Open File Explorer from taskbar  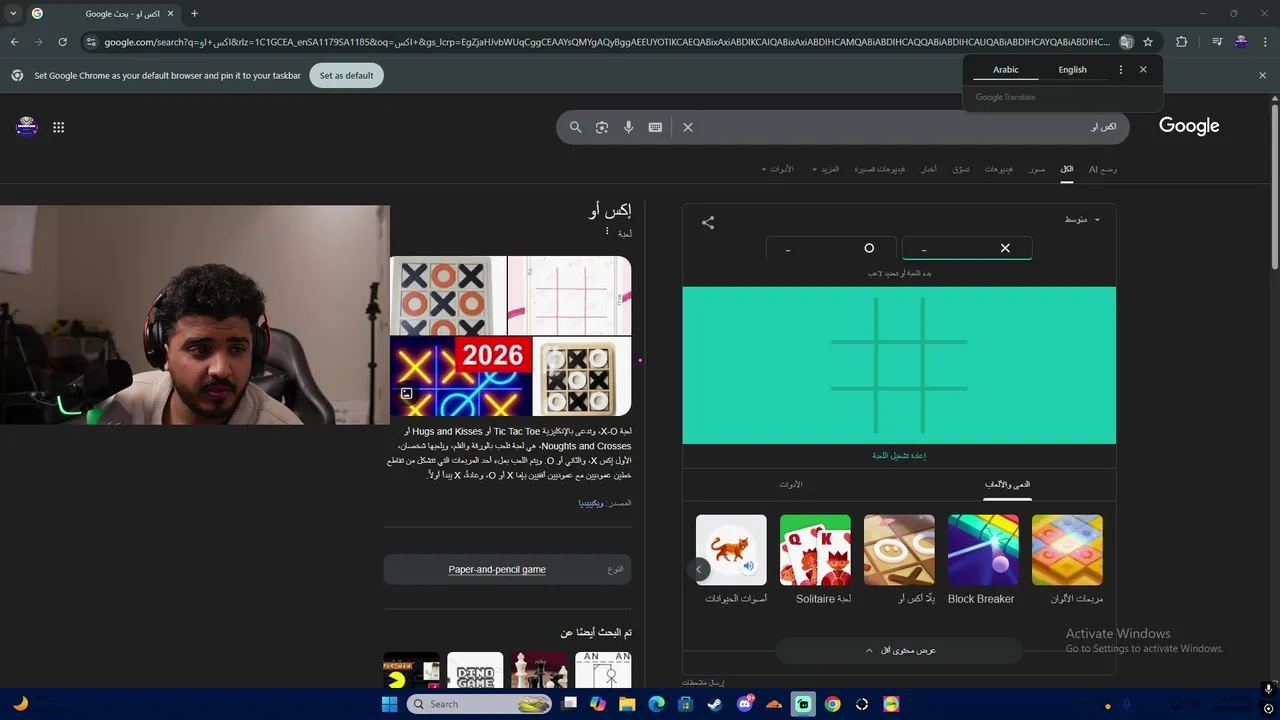(627, 704)
